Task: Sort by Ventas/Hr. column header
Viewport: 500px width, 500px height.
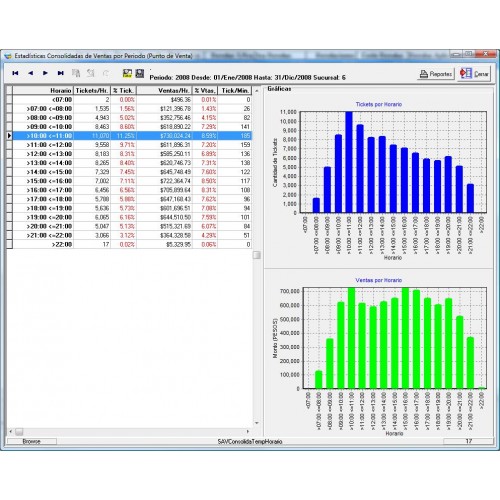Action: tap(165, 90)
